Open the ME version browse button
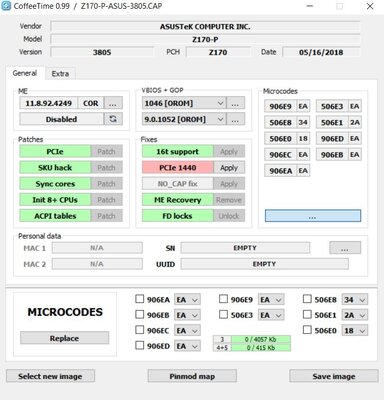The height and width of the screenshot is (400, 384). click(x=113, y=103)
